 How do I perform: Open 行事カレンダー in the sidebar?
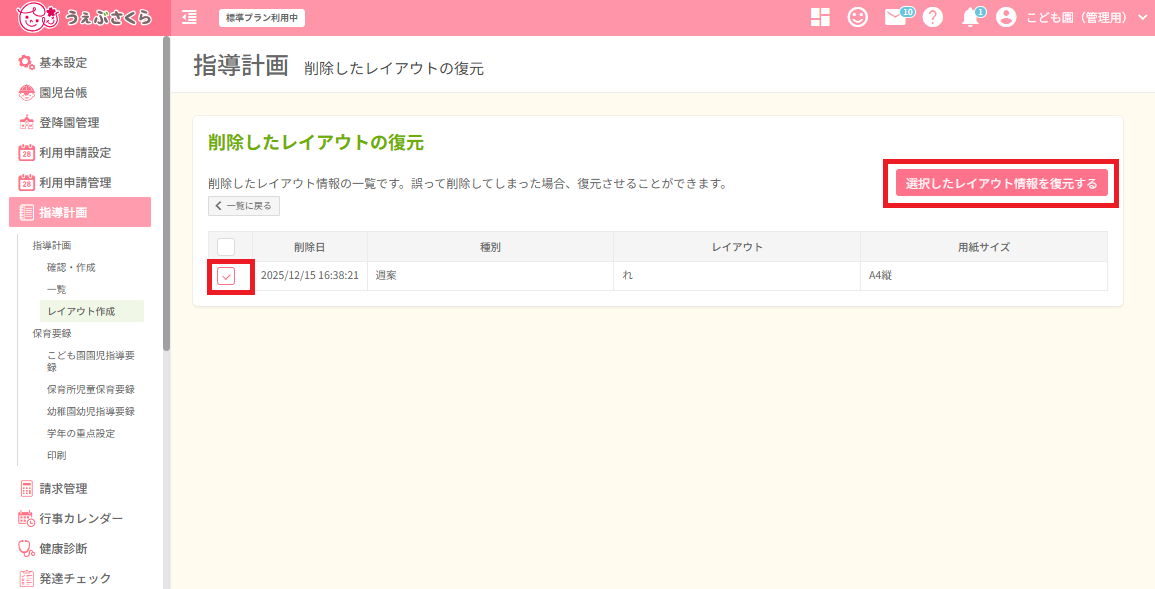coord(81,519)
